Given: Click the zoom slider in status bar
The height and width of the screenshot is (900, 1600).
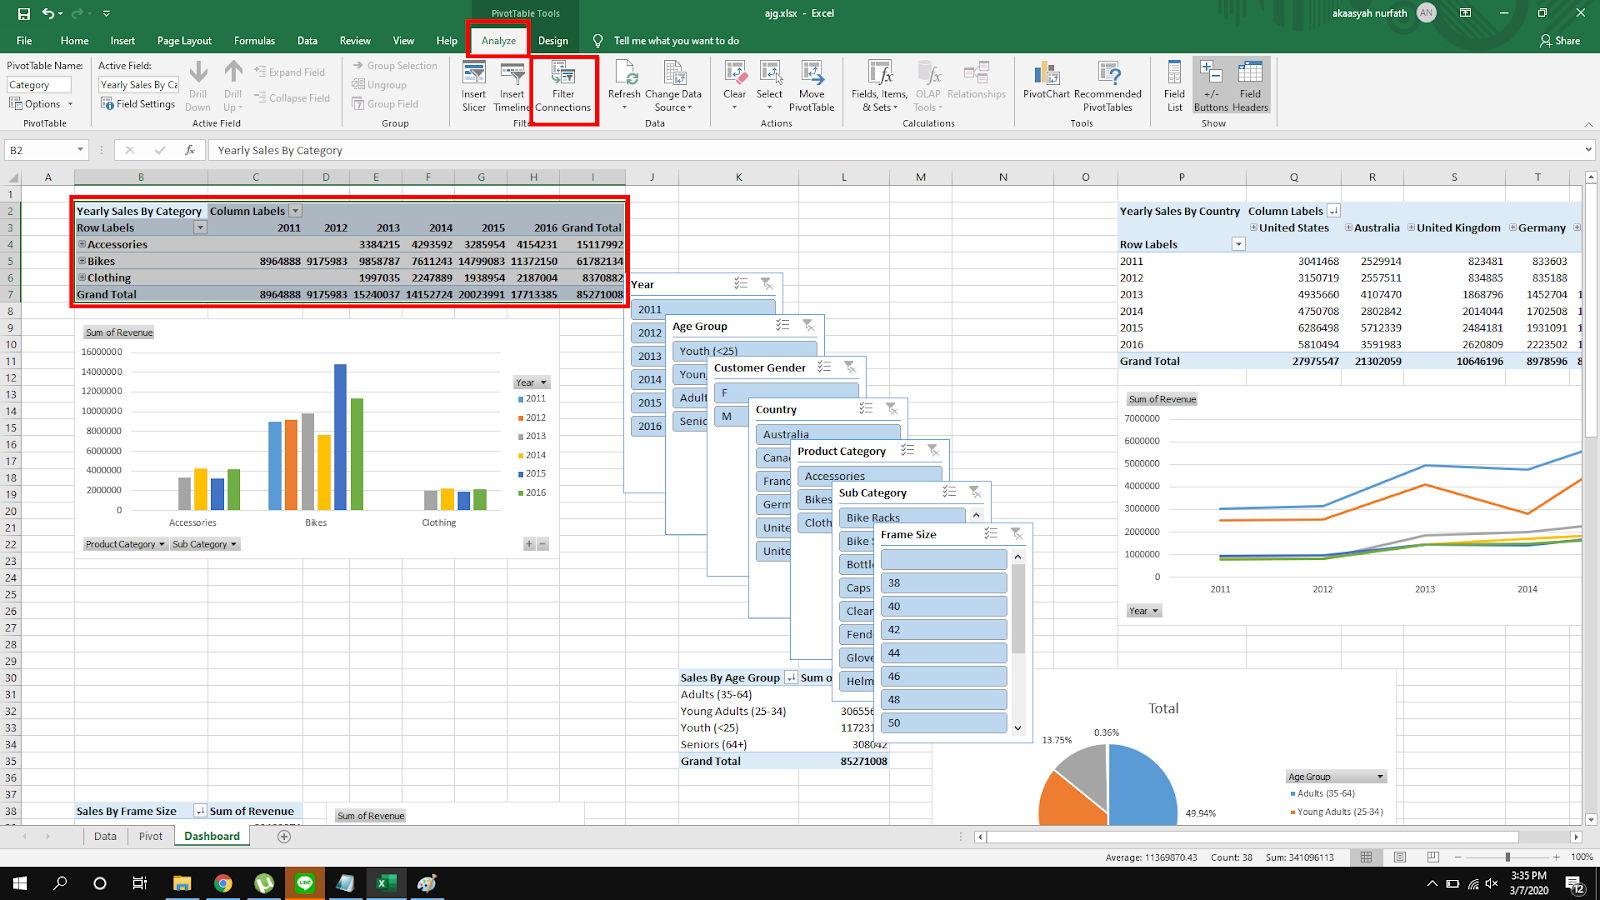Looking at the screenshot, I should [1508, 857].
